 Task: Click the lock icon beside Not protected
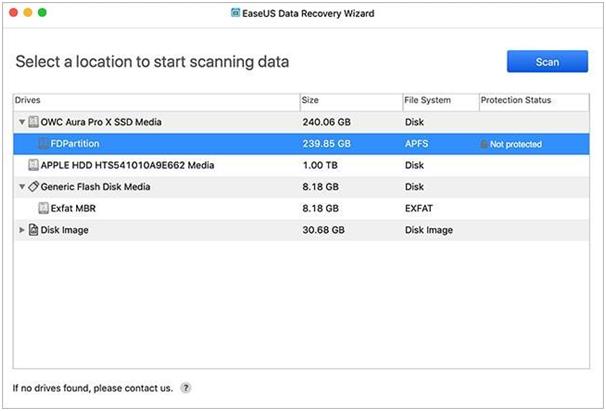pos(484,144)
